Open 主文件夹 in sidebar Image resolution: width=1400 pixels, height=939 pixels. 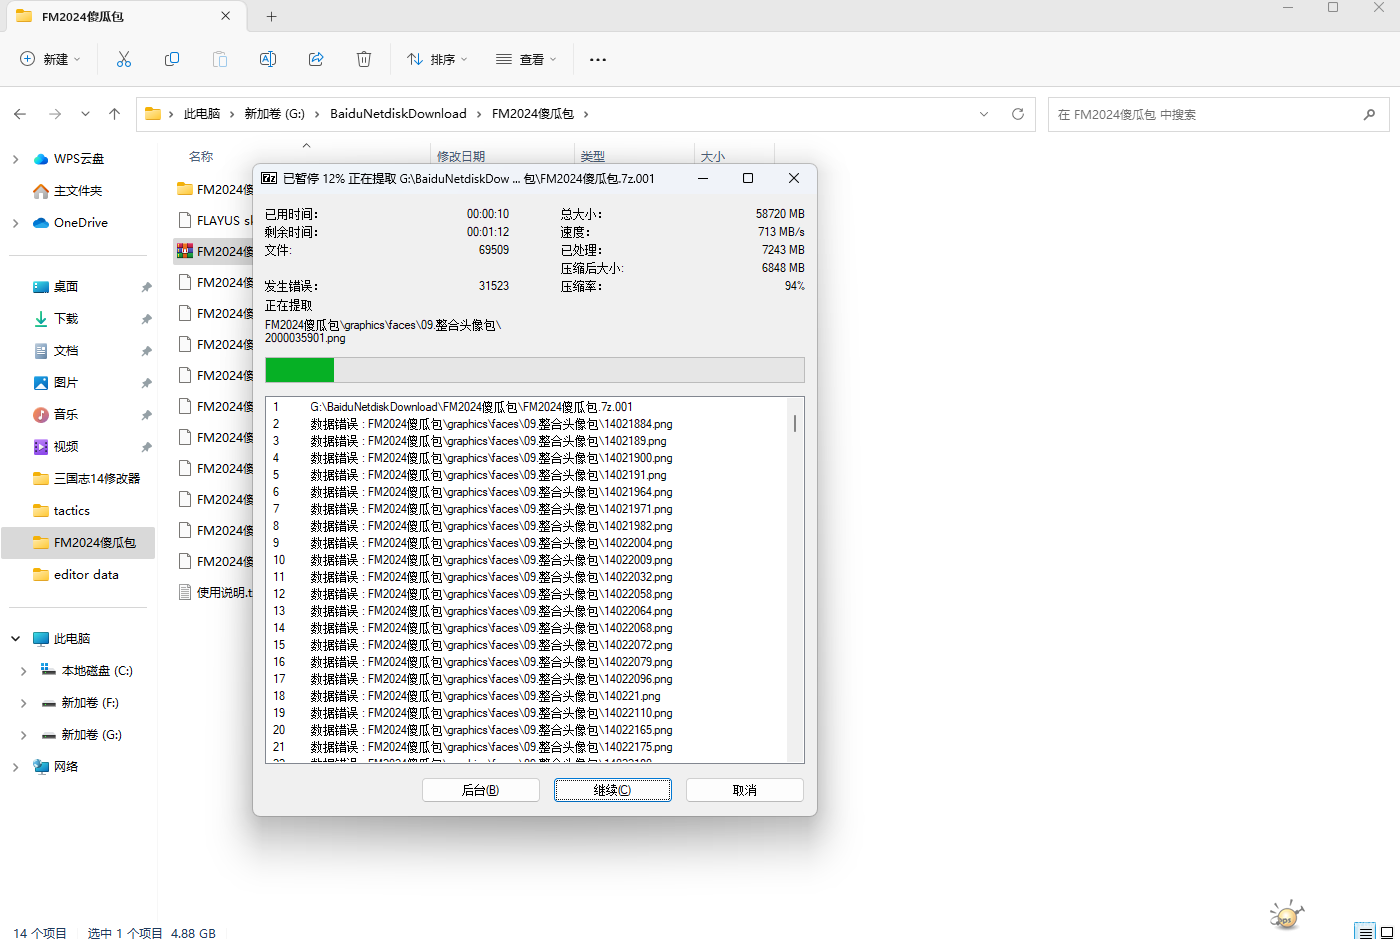click(78, 191)
